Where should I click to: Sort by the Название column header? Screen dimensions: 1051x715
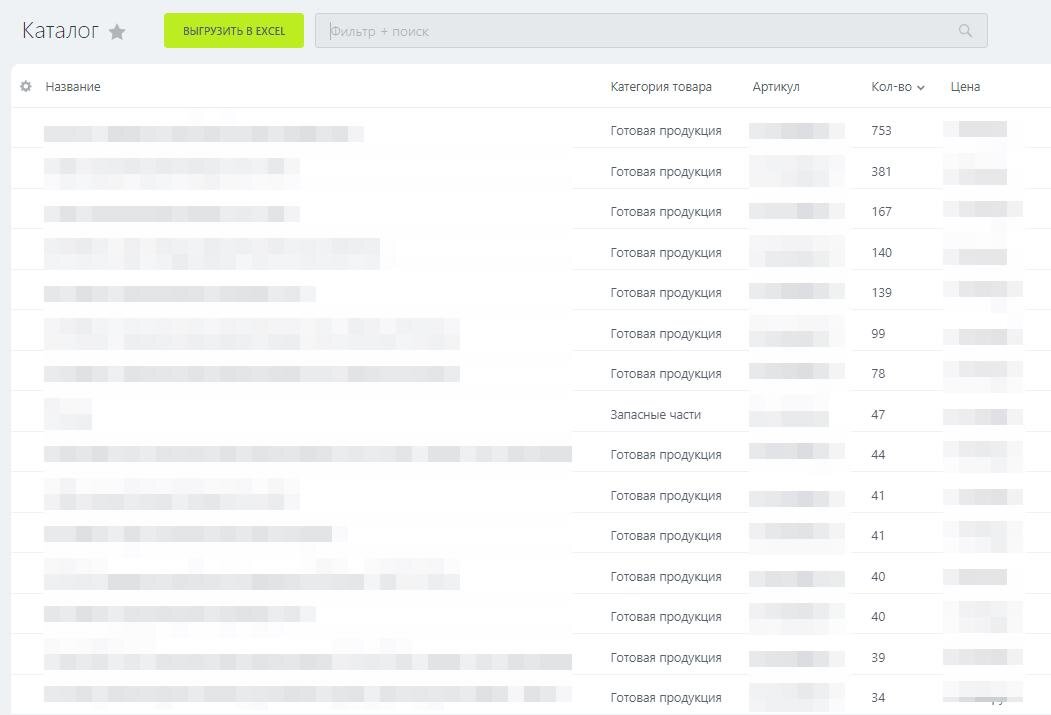click(73, 86)
